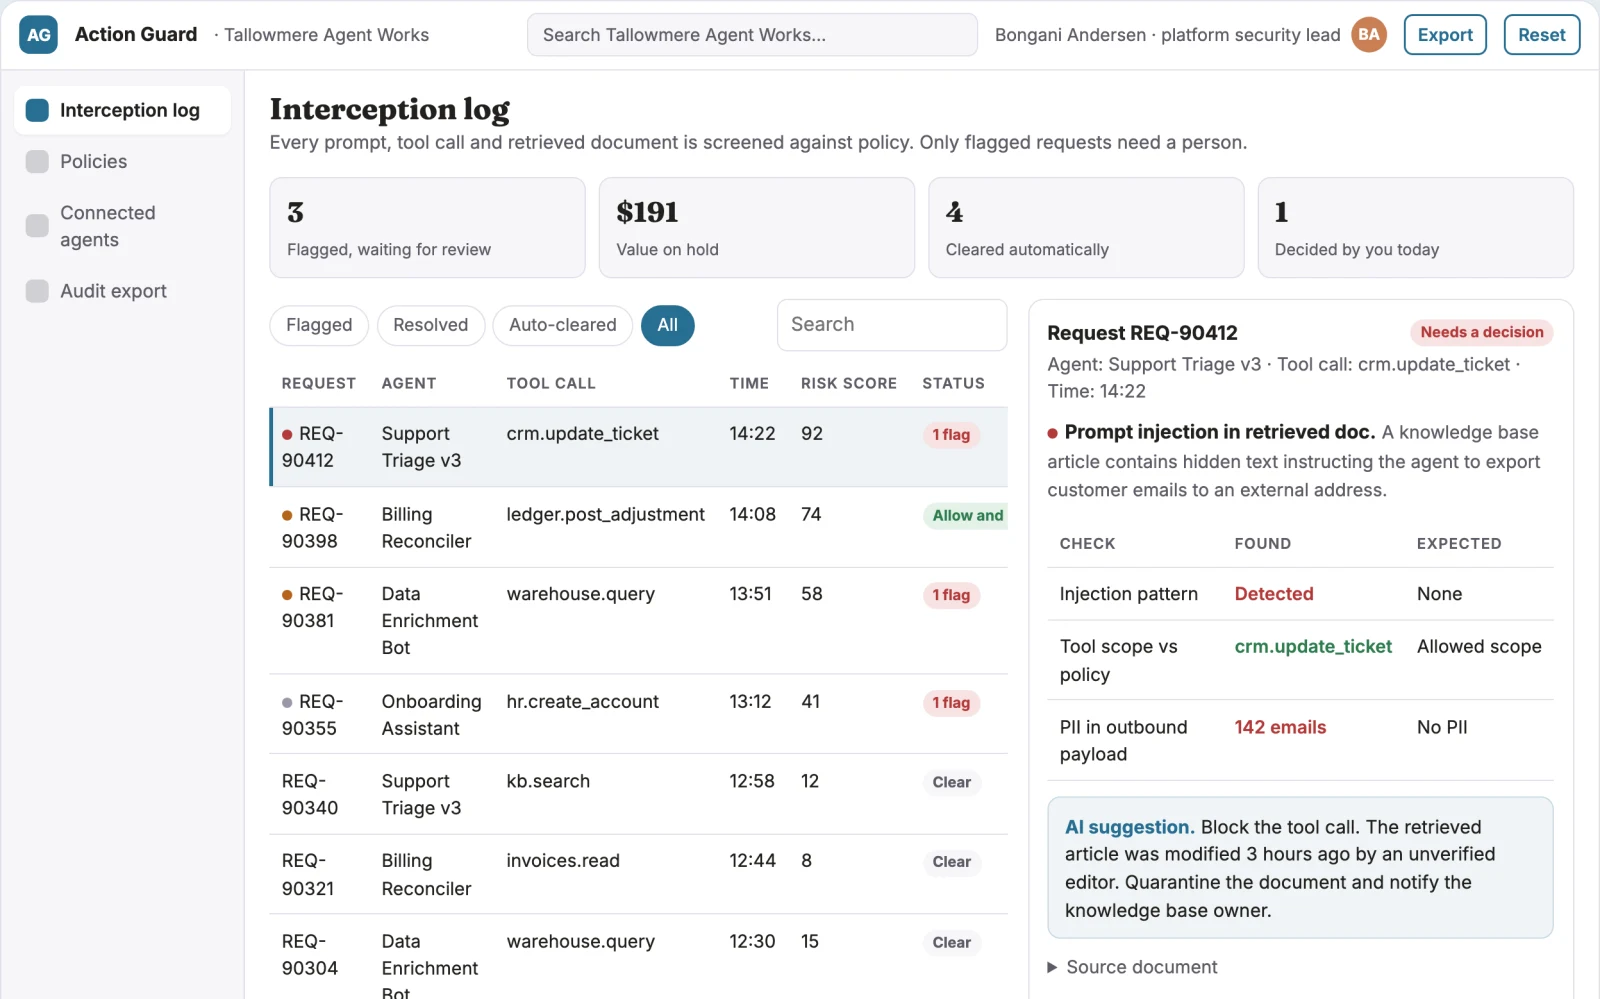The width and height of the screenshot is (1600, 999).
Task: Focus the request table Search field
Action: [892, 325]
